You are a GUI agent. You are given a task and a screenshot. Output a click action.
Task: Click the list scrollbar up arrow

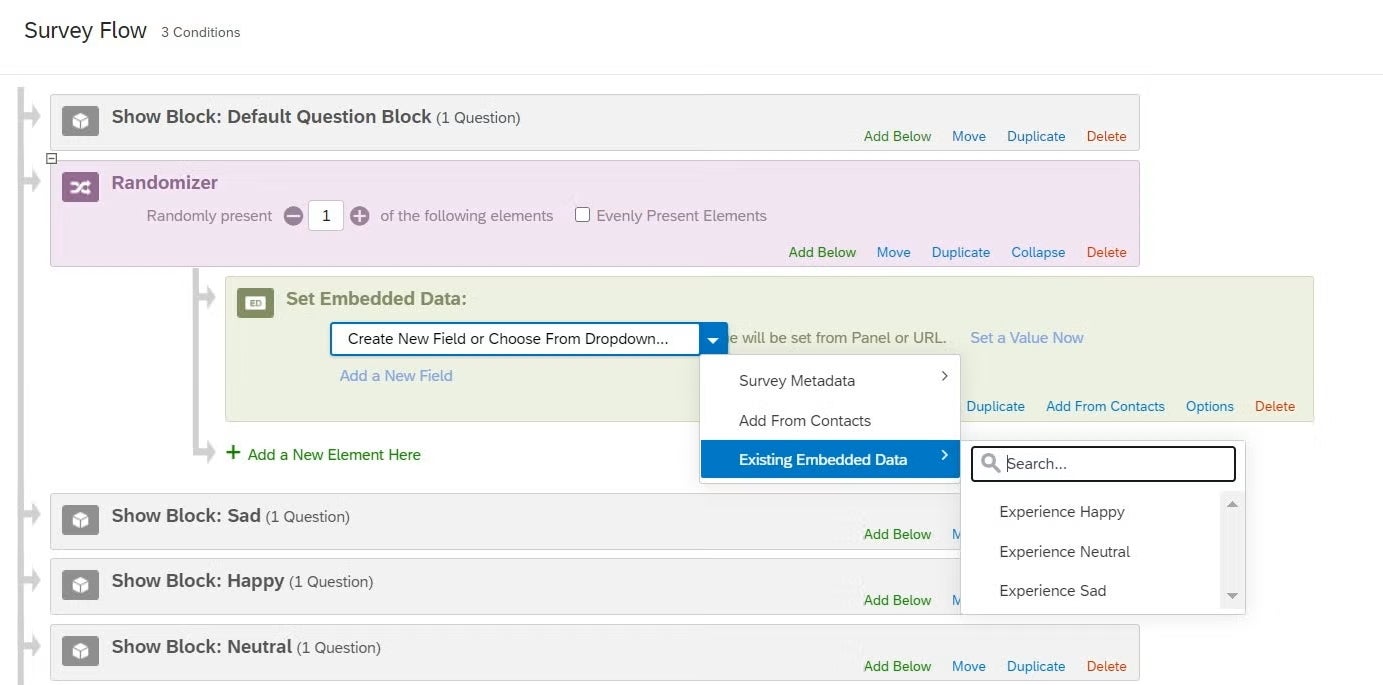[x=1232, y=504]
